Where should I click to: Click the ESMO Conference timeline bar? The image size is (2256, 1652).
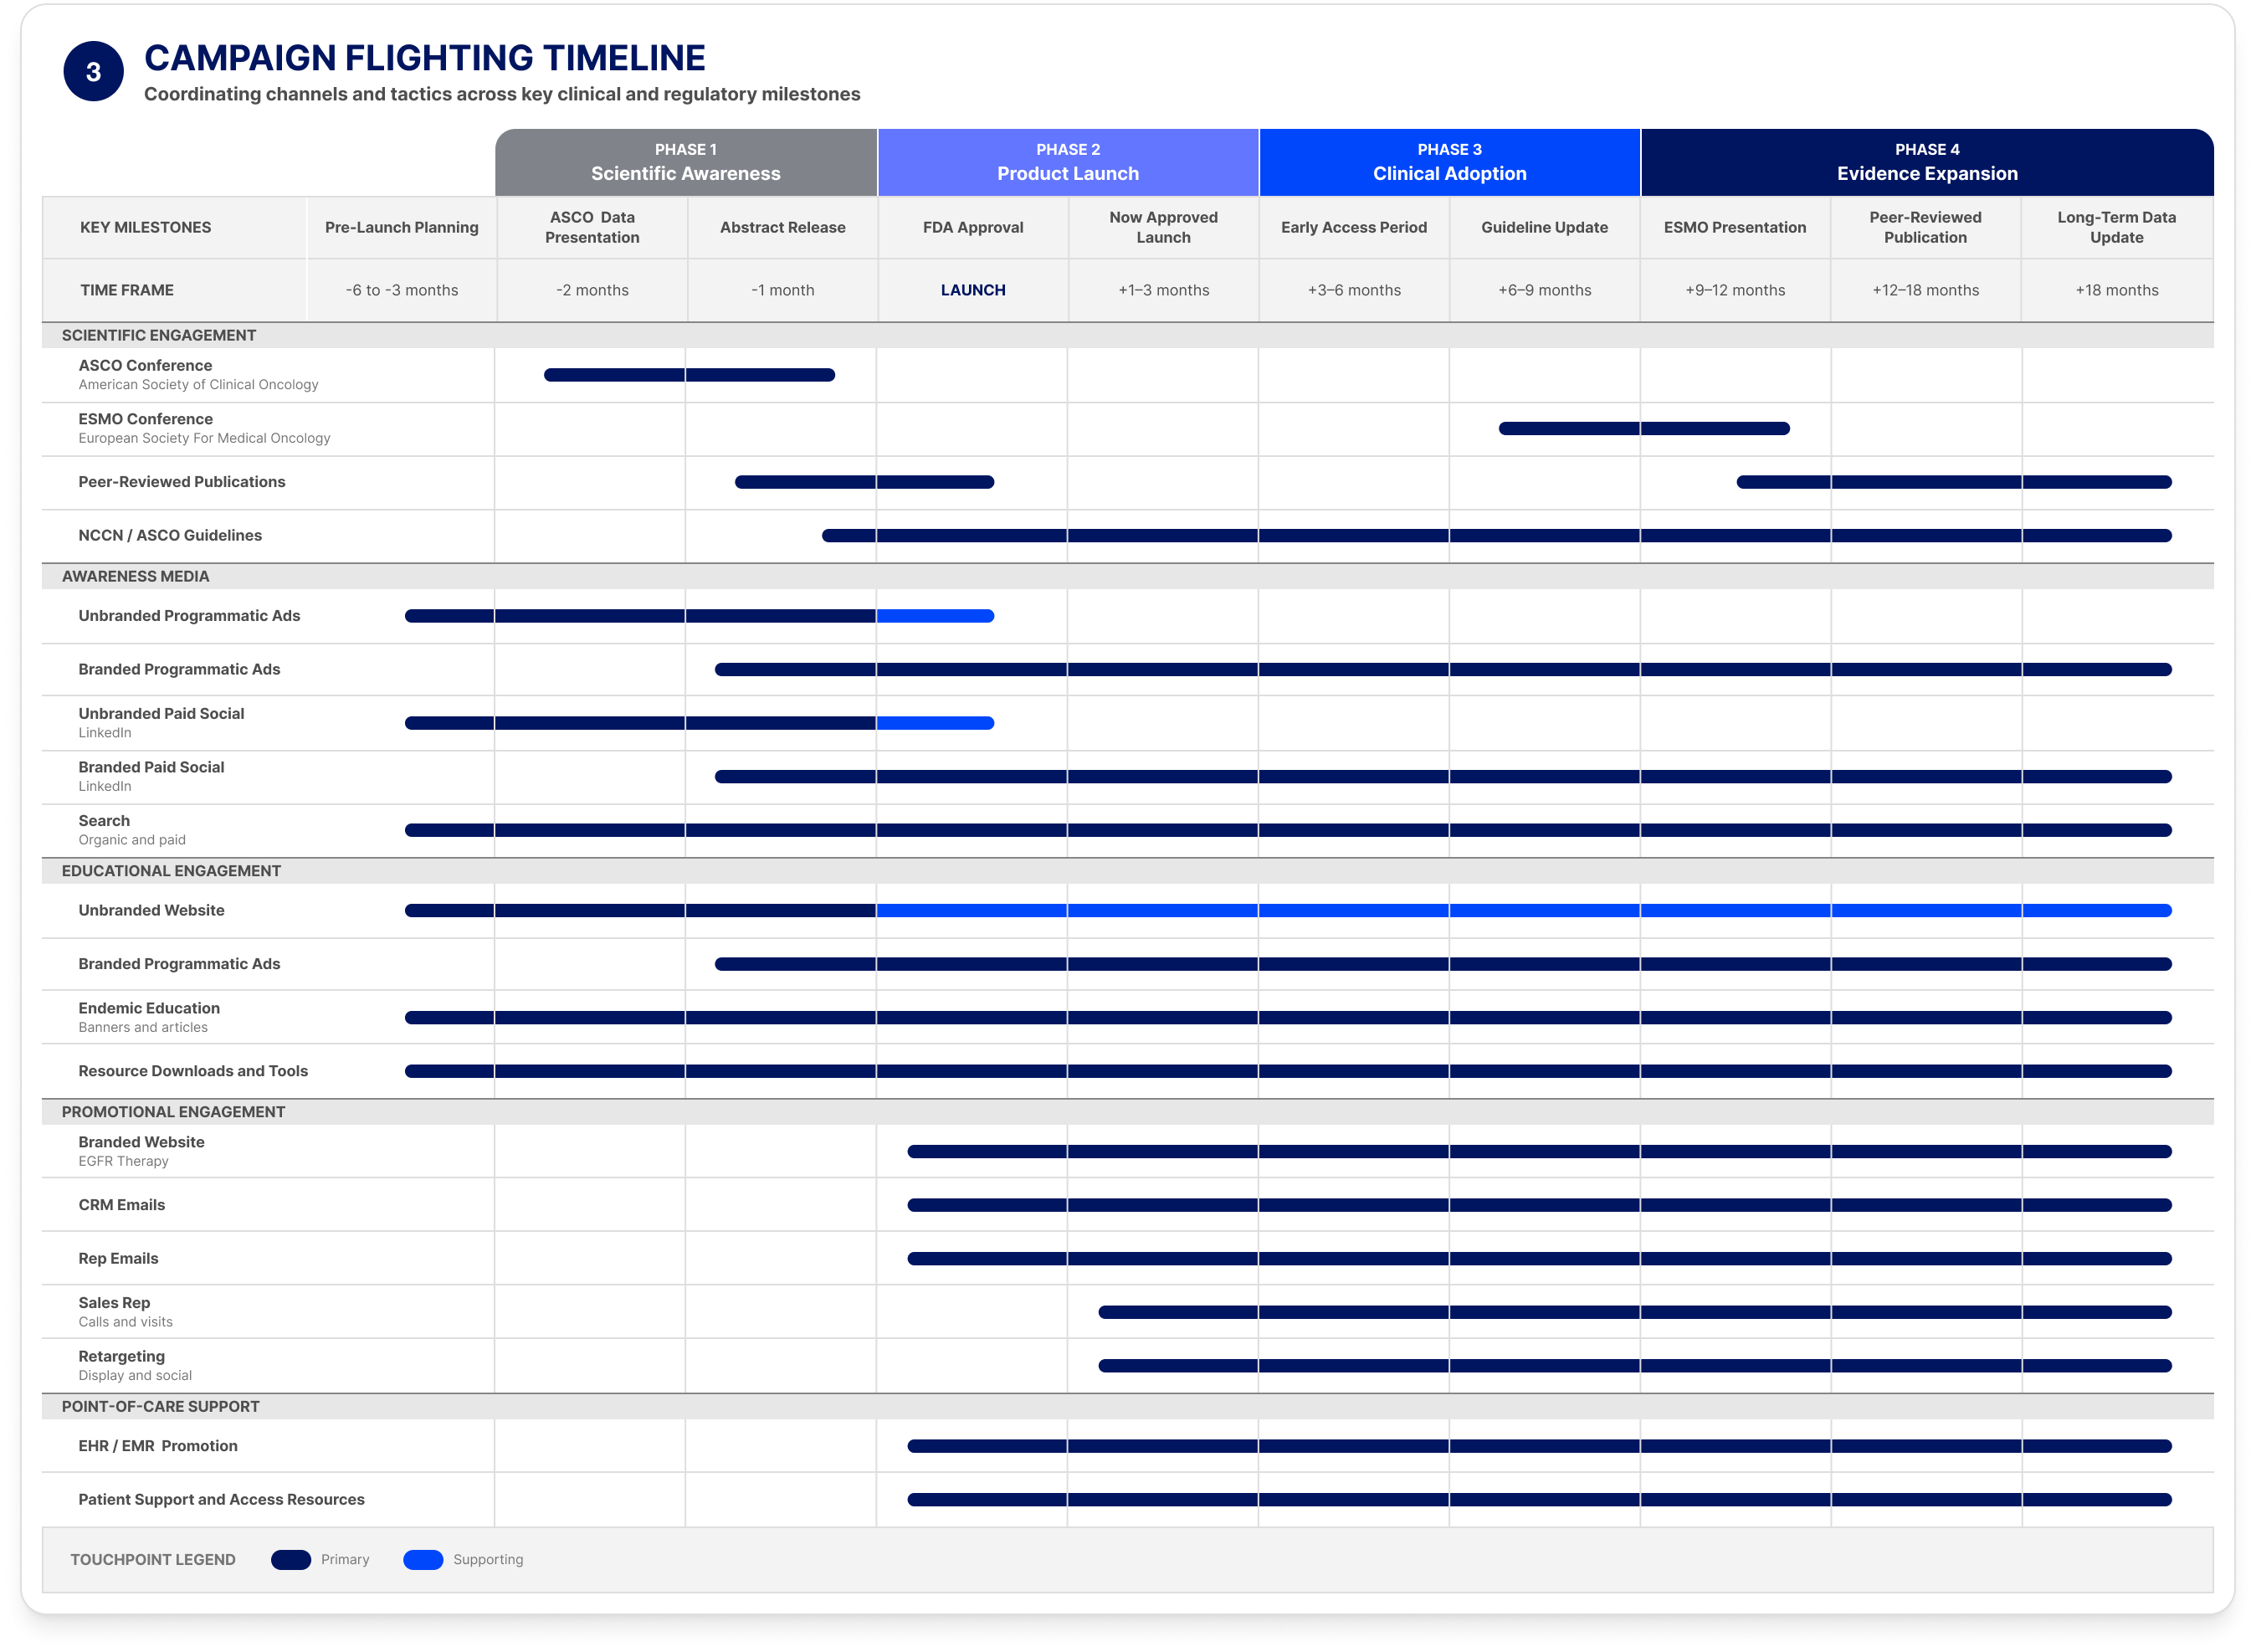(x=1644, y=429)
